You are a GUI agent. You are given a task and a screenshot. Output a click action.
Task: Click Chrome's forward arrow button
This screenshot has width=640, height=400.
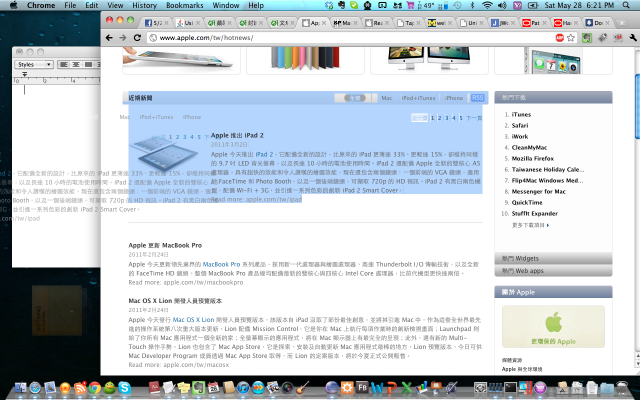pyautogui.click(x=123, y=38)
